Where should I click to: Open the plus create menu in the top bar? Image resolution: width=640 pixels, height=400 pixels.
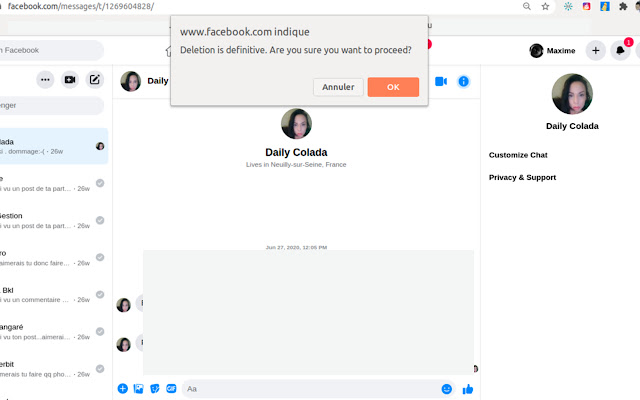pyautogui.click(x=596, y=51)
